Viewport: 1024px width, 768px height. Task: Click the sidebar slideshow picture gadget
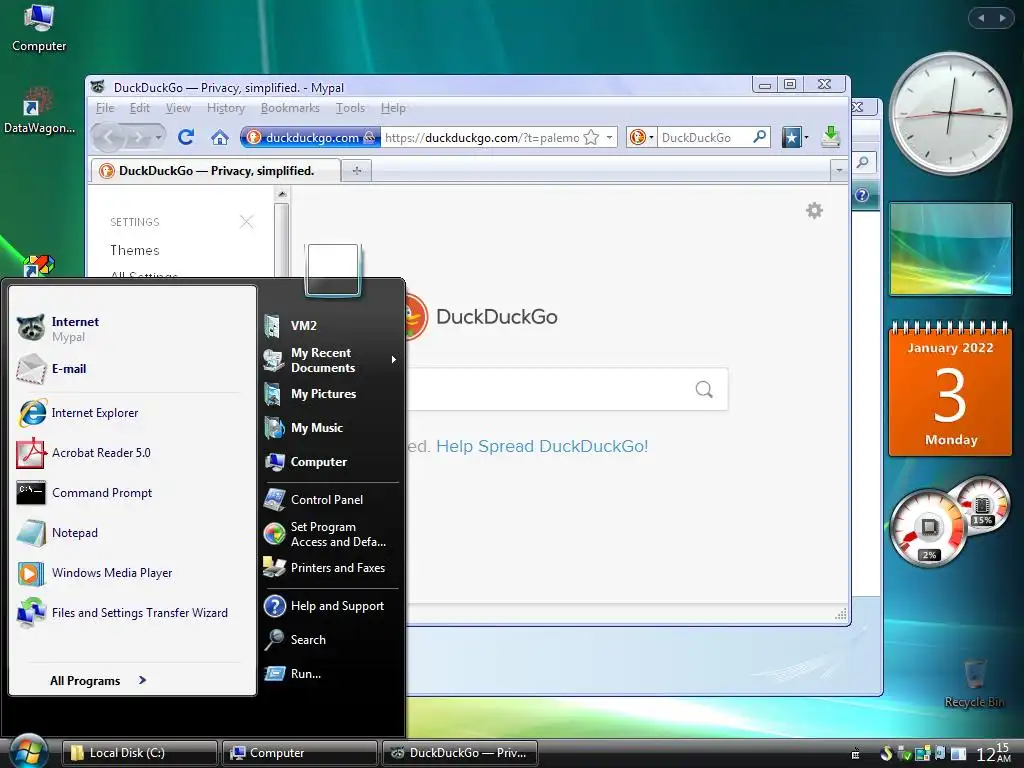(951, 249)
